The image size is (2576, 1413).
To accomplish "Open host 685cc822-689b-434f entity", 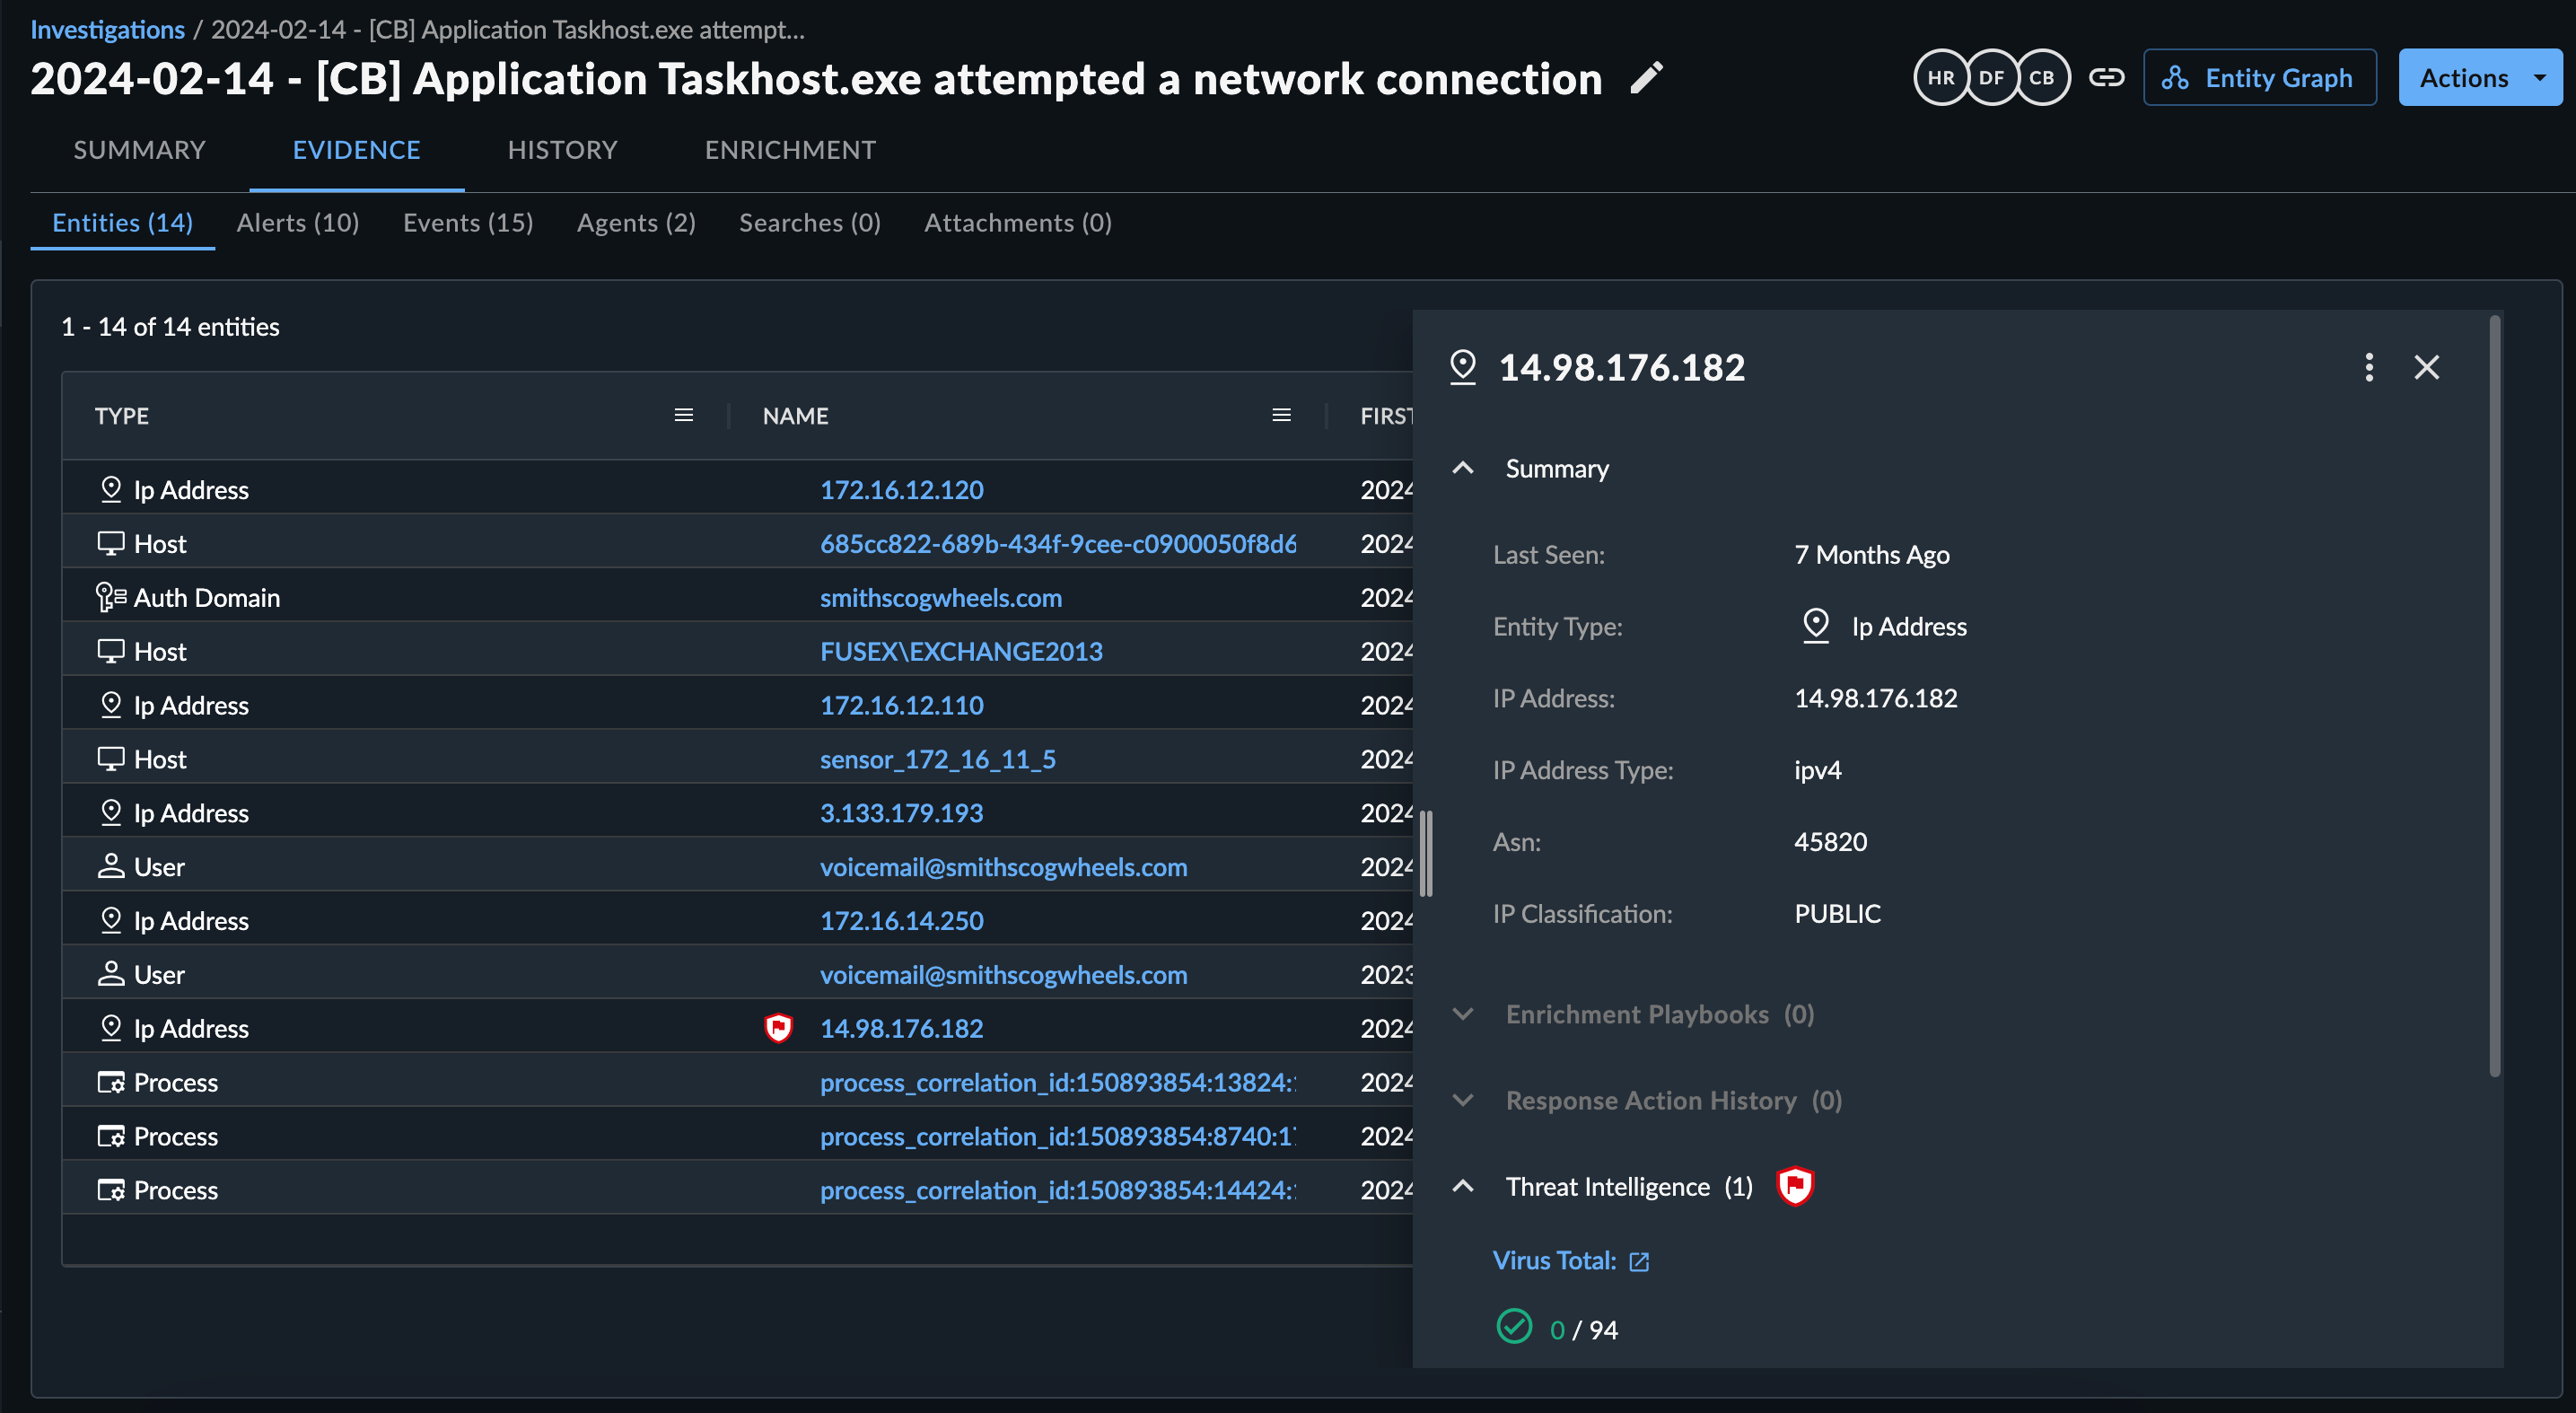I will [1058, 544].
